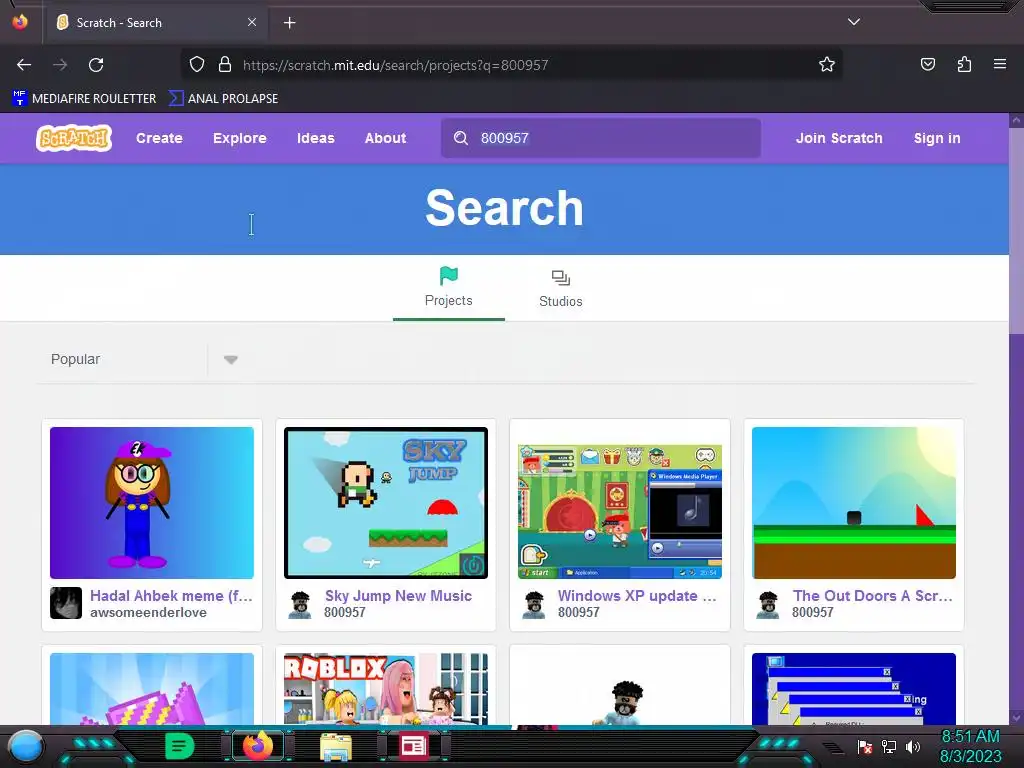
Task: Open the Hadal Ahbek meme thumbnail
Action: [152, 503]
